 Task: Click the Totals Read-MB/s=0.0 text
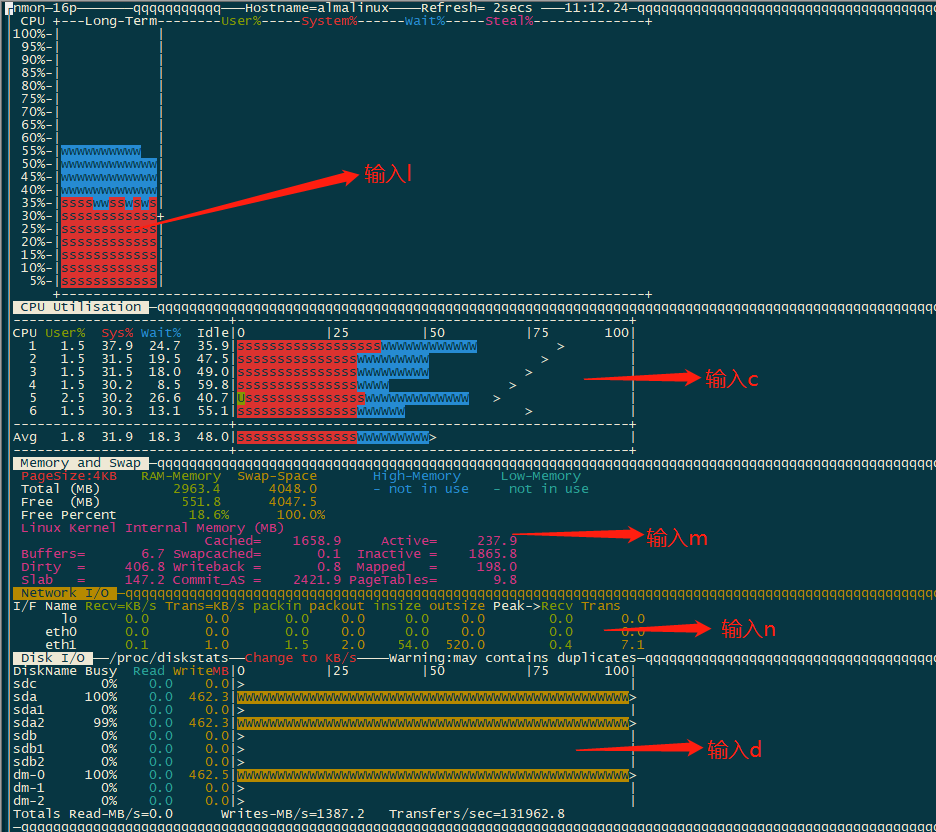pyautogui.click(x=93, y=814)
